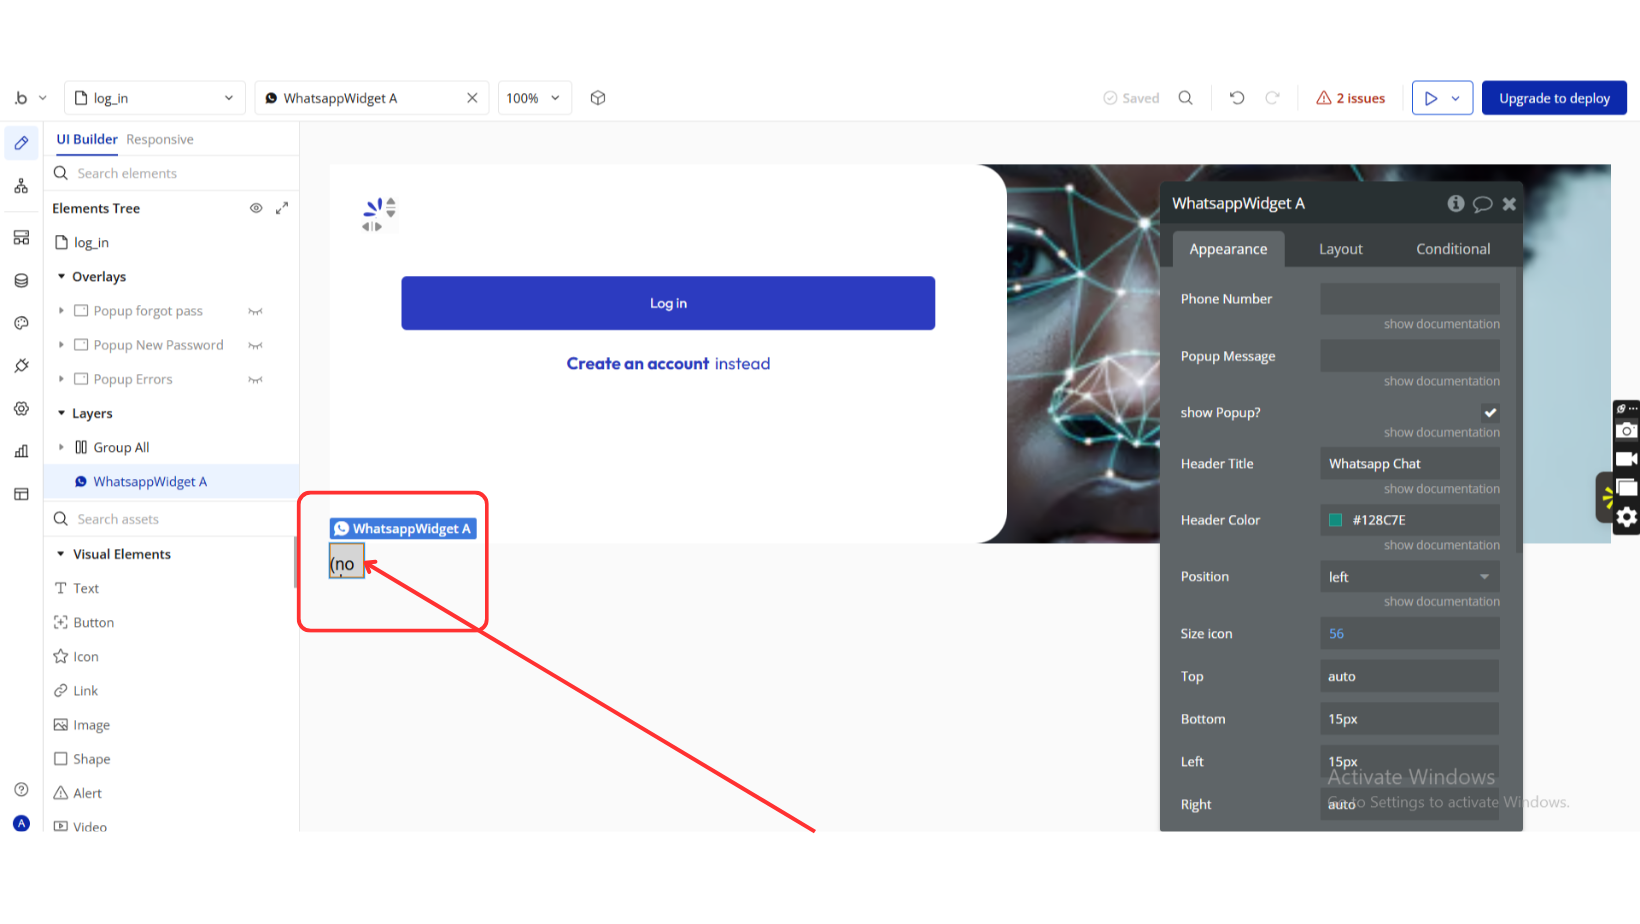Toggle visibility of Popup New Password
The image size is (1640, 924).
click(x=256, y=345)
